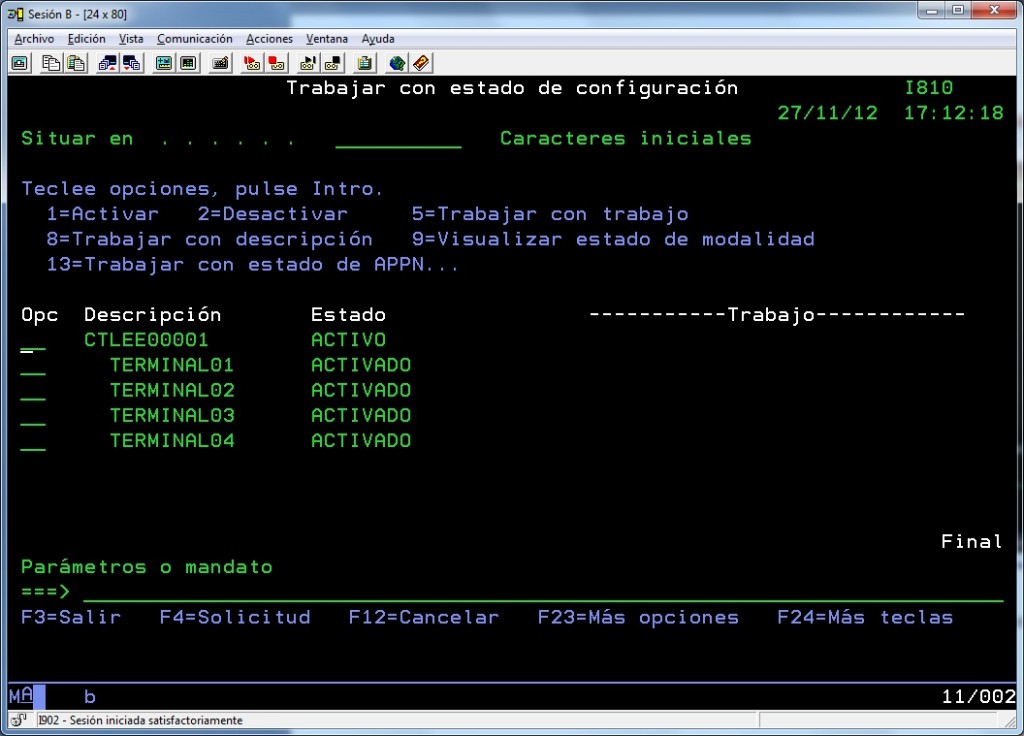Click 13=Trabajar con estado de APPN text
Image resolution: width=1024 pixels, height=736 pixels.
pos(253,264)
